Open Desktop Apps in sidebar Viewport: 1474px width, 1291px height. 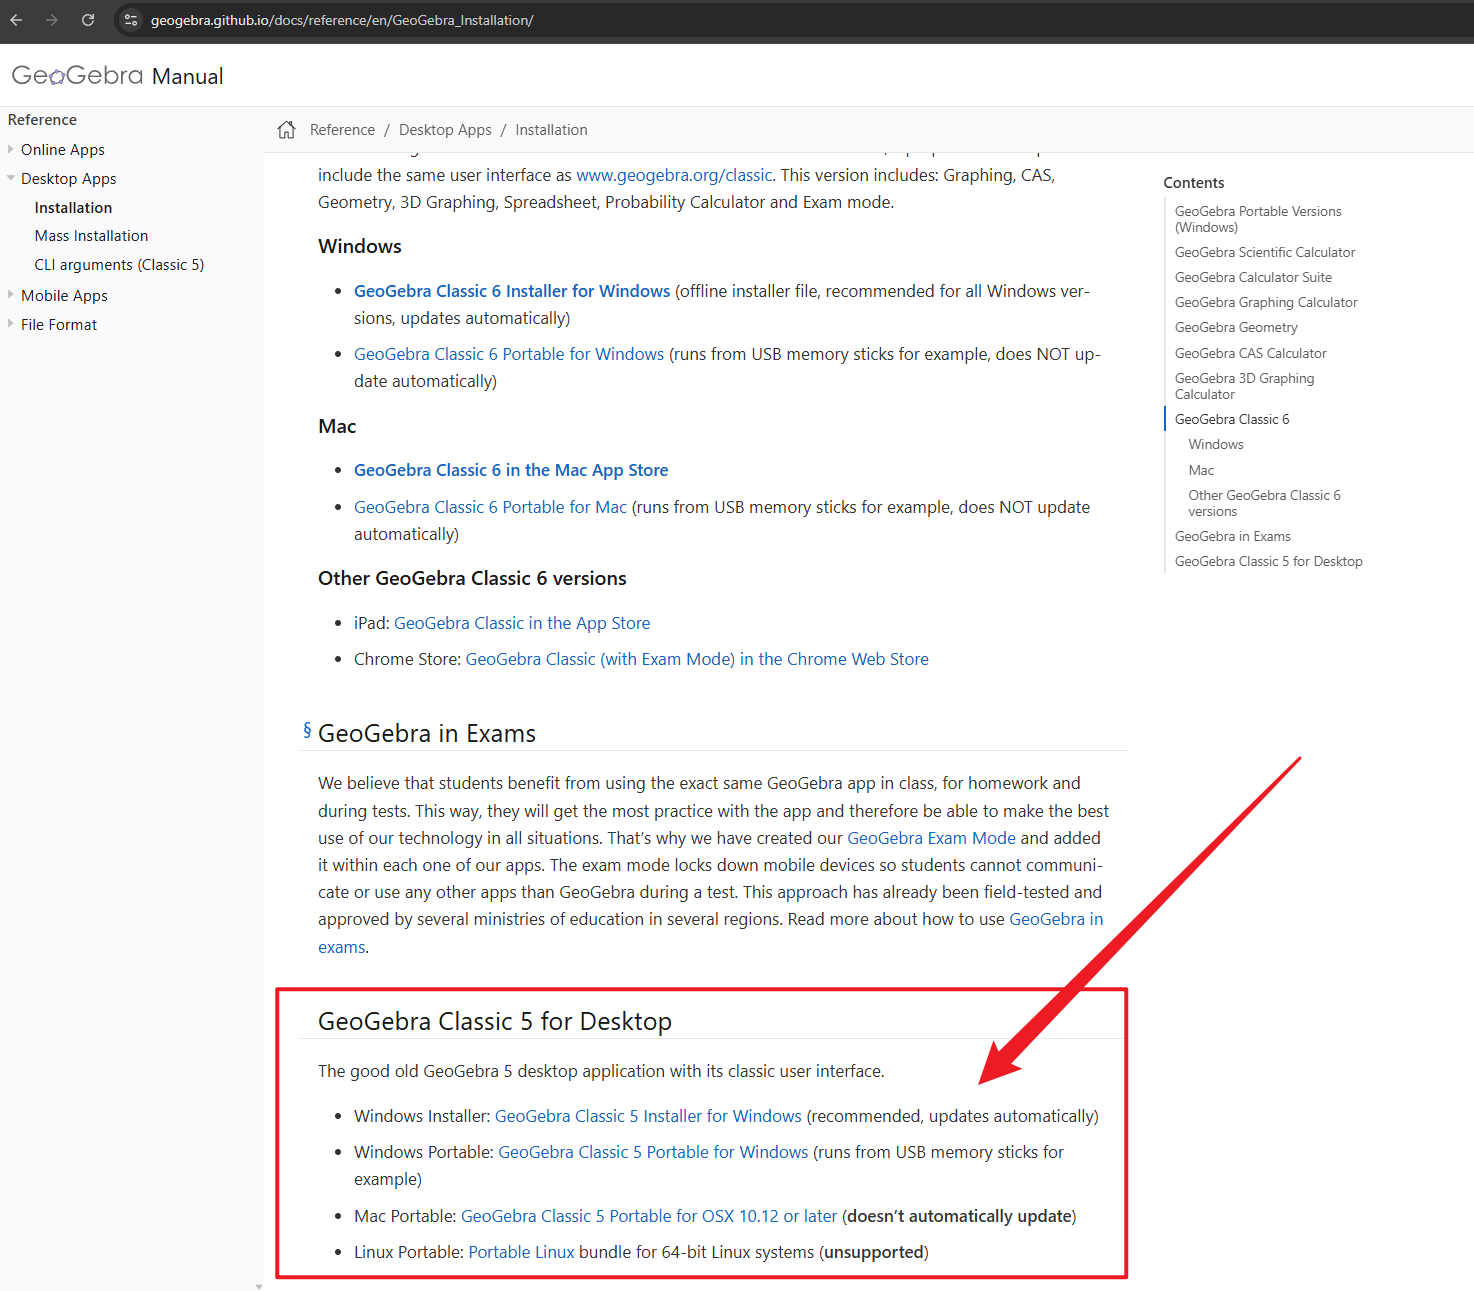[69, 179]
